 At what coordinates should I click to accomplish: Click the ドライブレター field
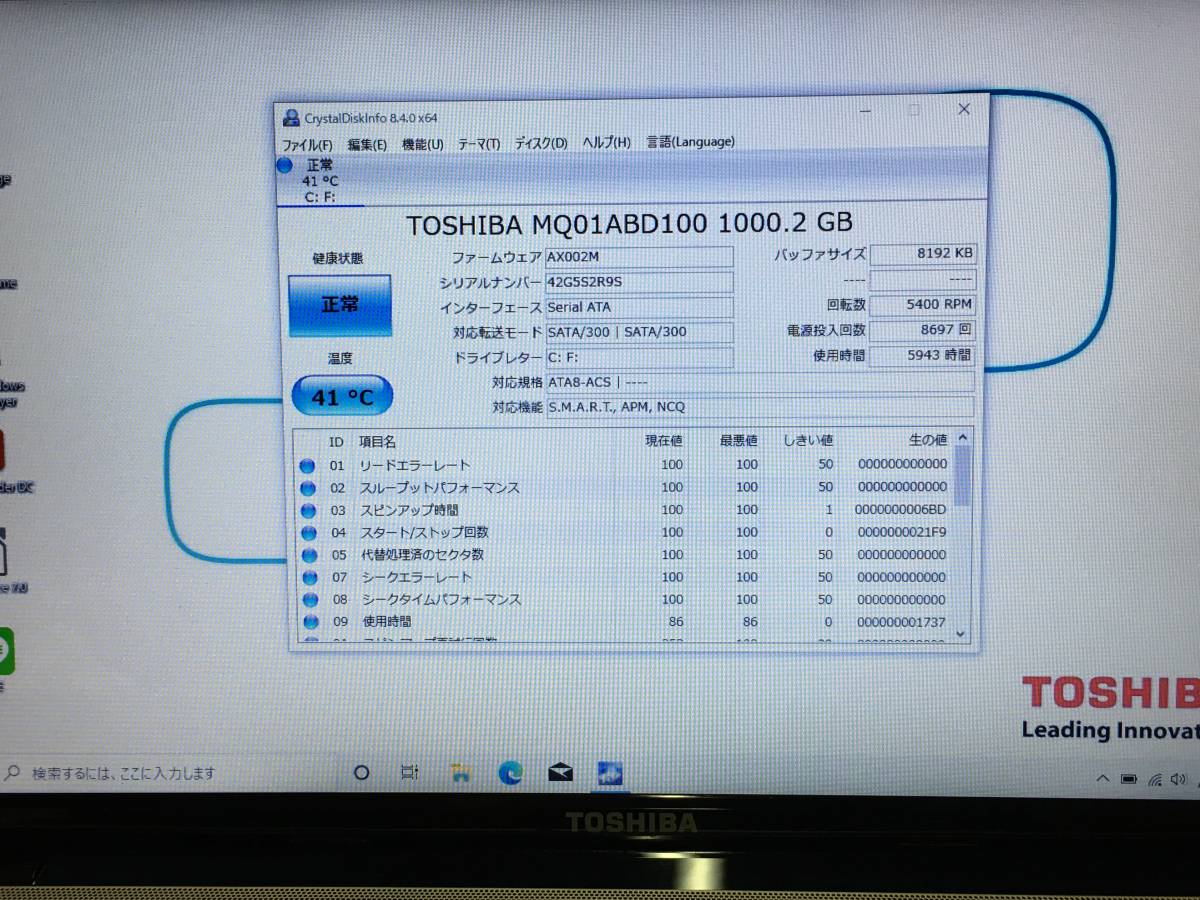pyautogui.click(x=639, y=357)
